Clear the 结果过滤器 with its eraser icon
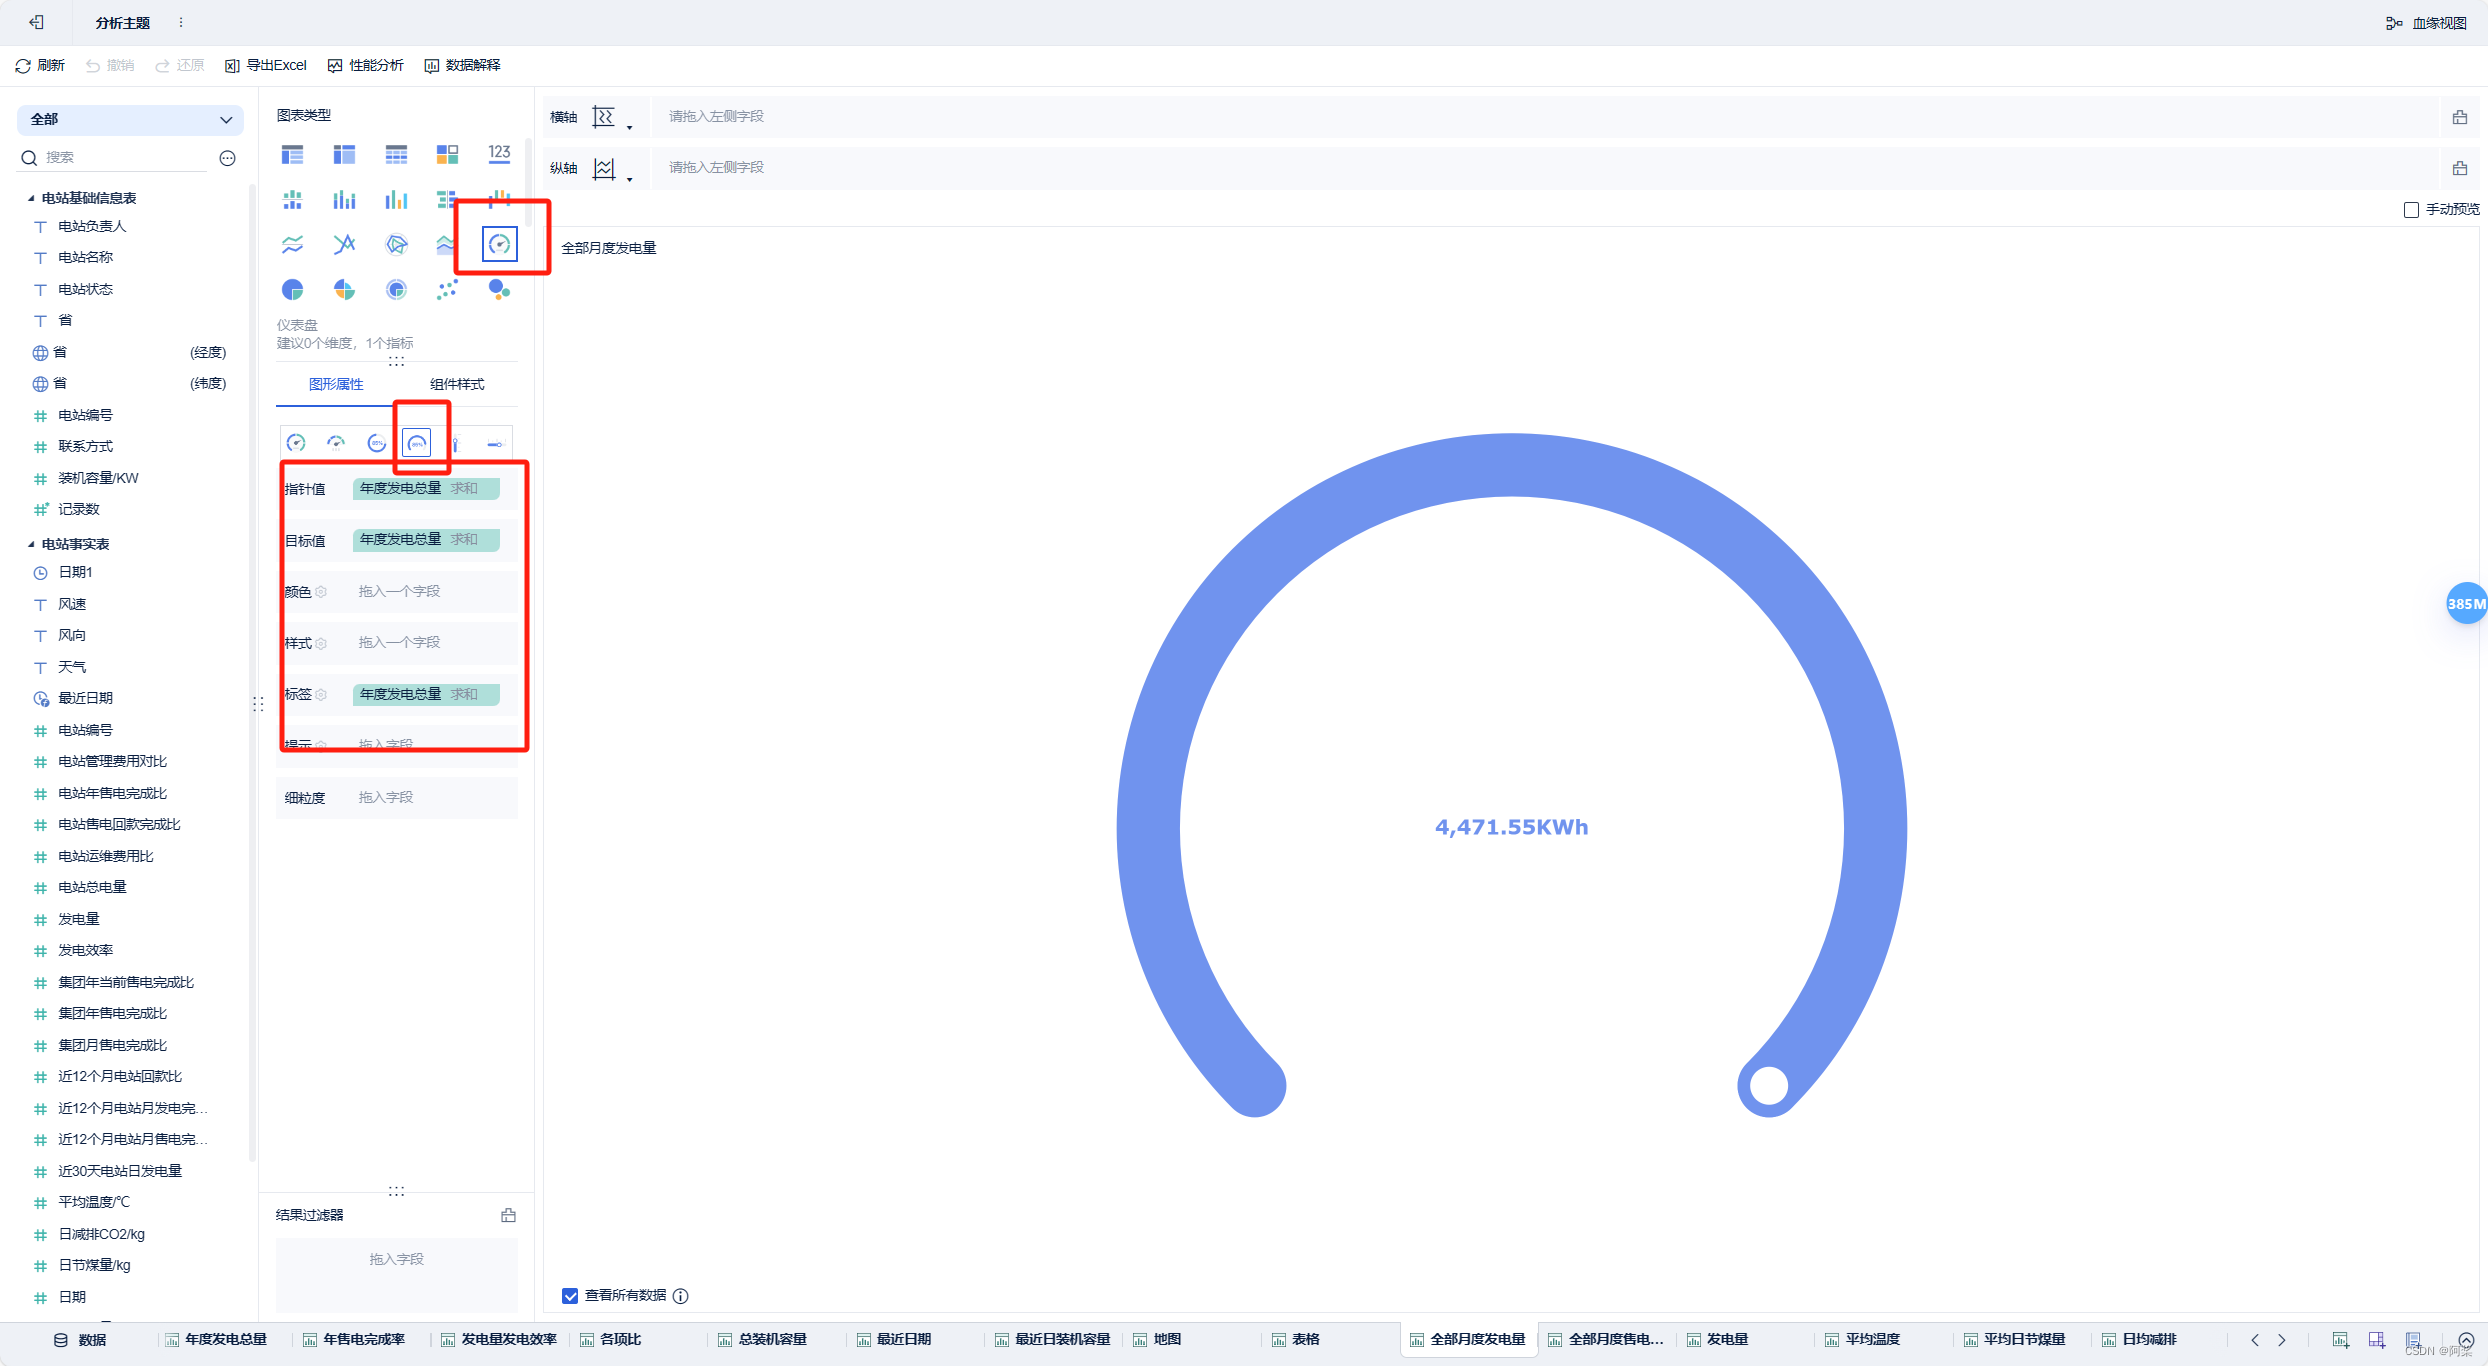Viewport: 2488px width, 1366px height. tap(509, 1215)
